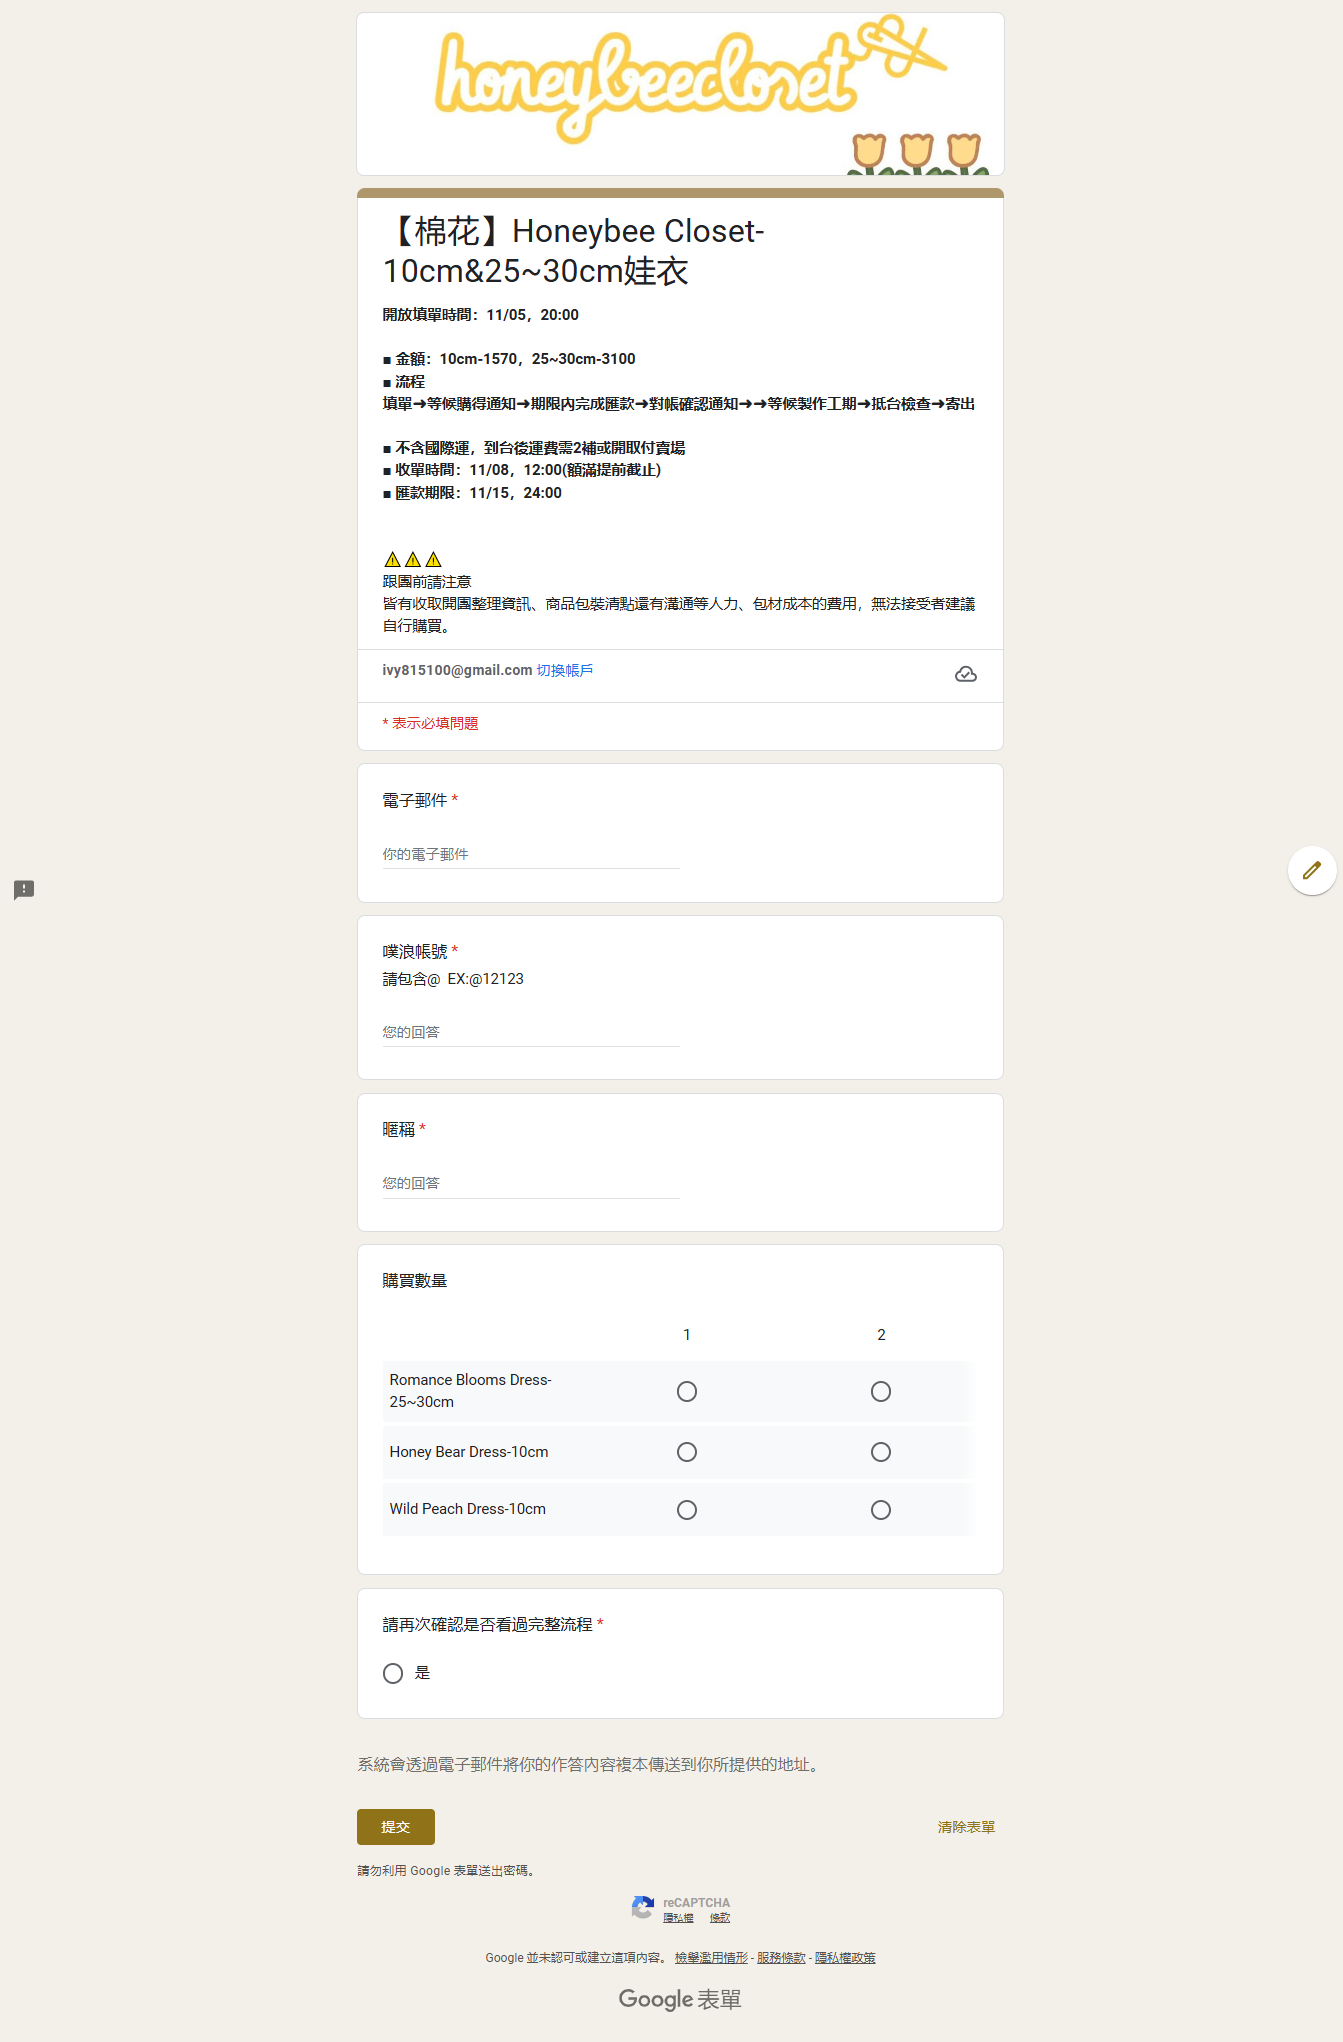Open the report problem feedback icon
Viewport: 1343px width, 2042px height.
pyautogui.click(x=24, y=889)
